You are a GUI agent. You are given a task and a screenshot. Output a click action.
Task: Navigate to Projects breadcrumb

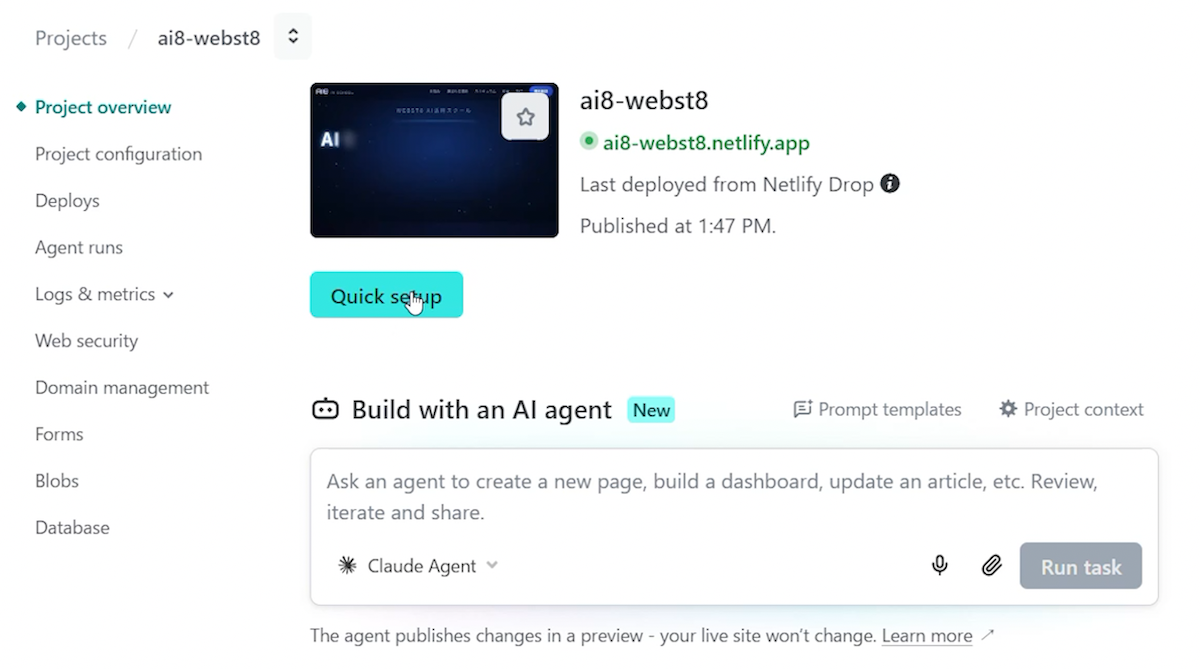[70, 38]
